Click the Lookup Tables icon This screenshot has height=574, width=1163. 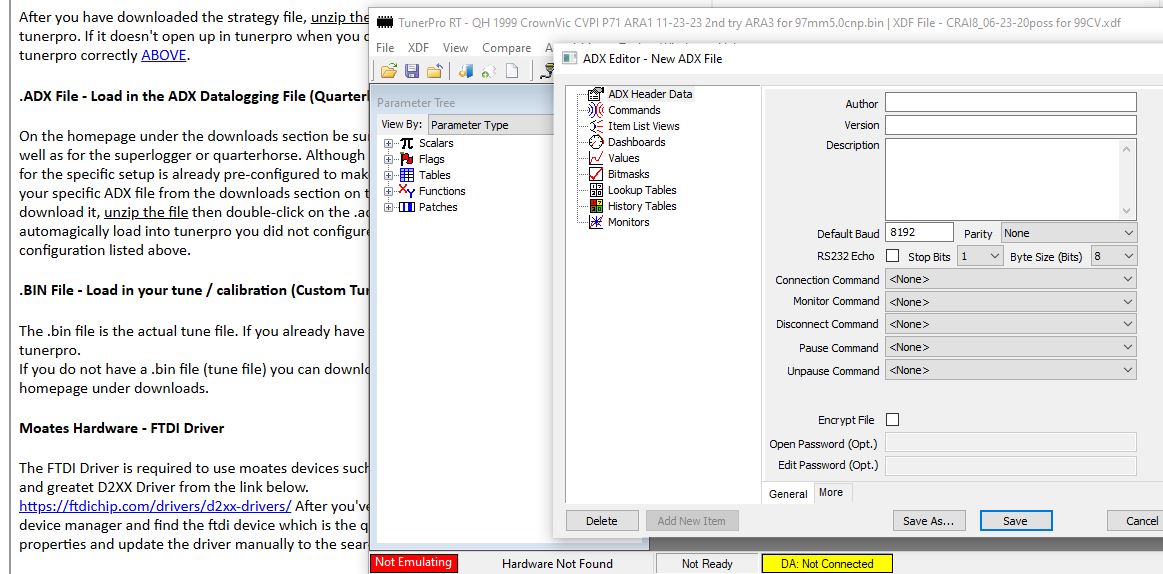click(x=596, y=190)
